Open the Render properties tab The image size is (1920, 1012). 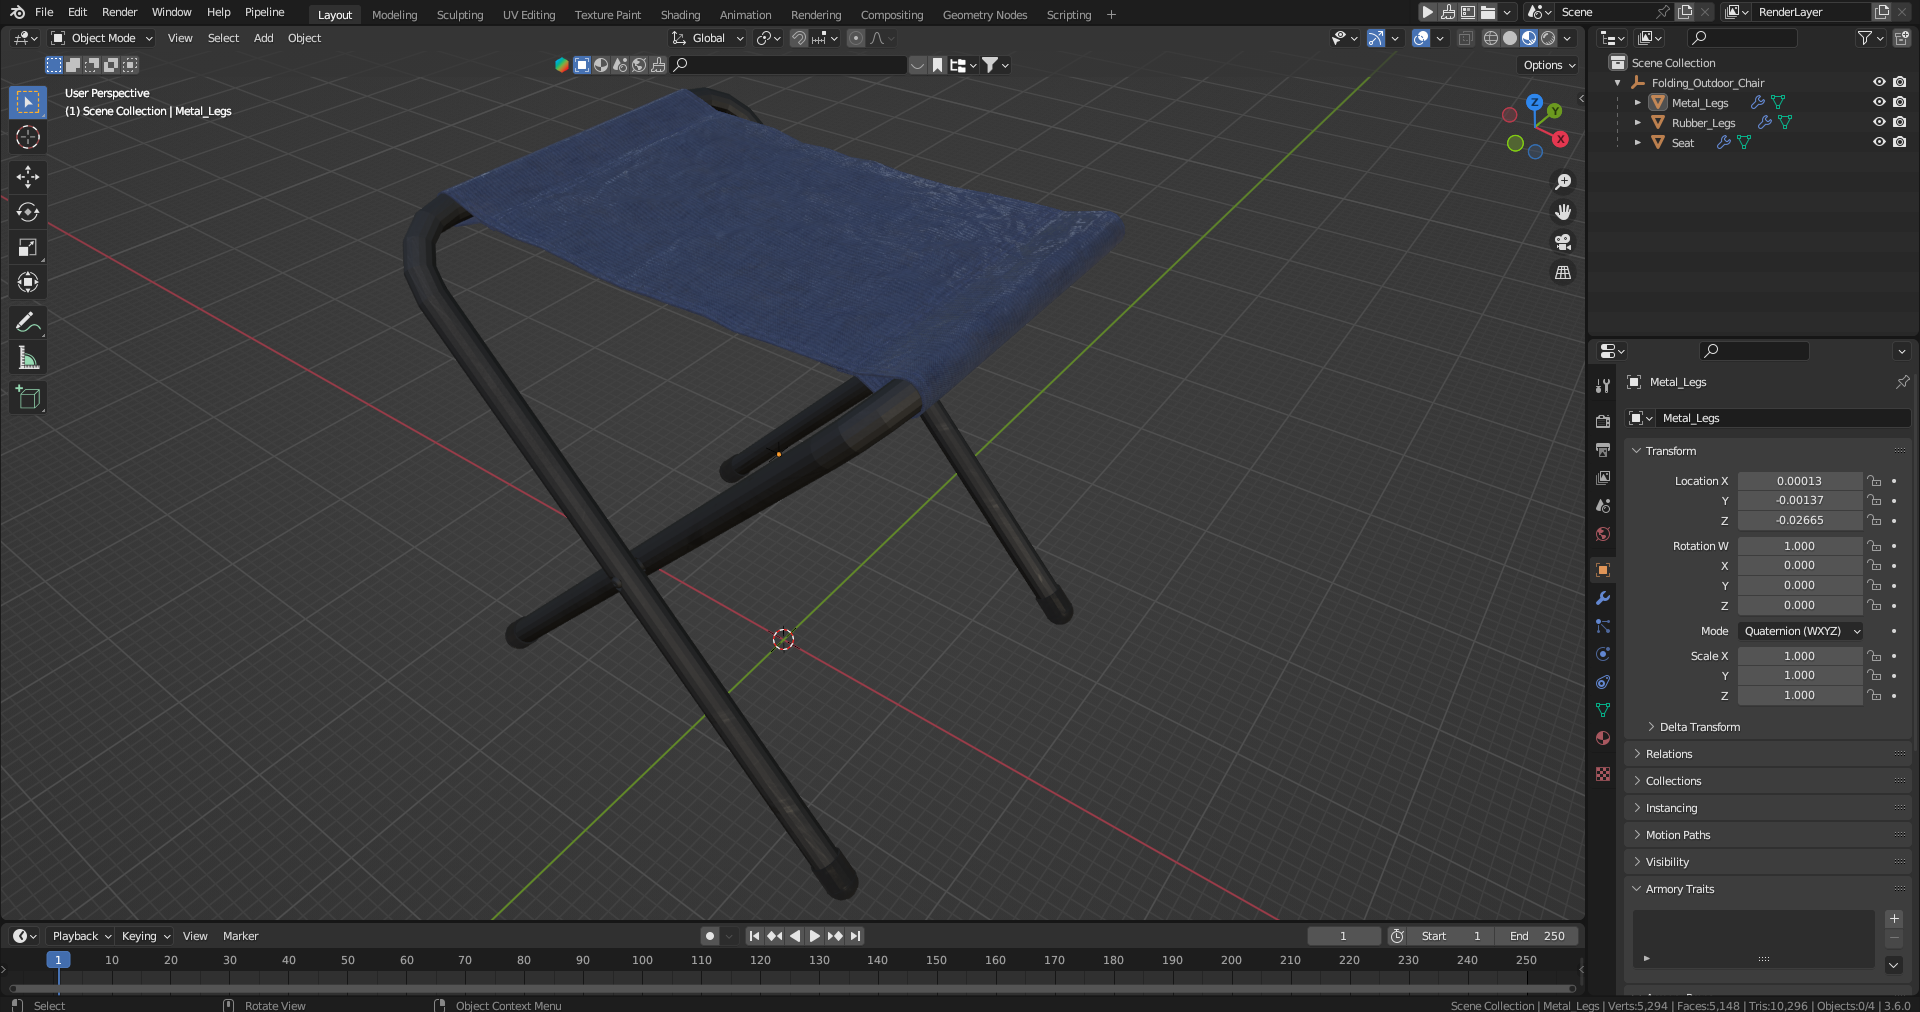1603,422
